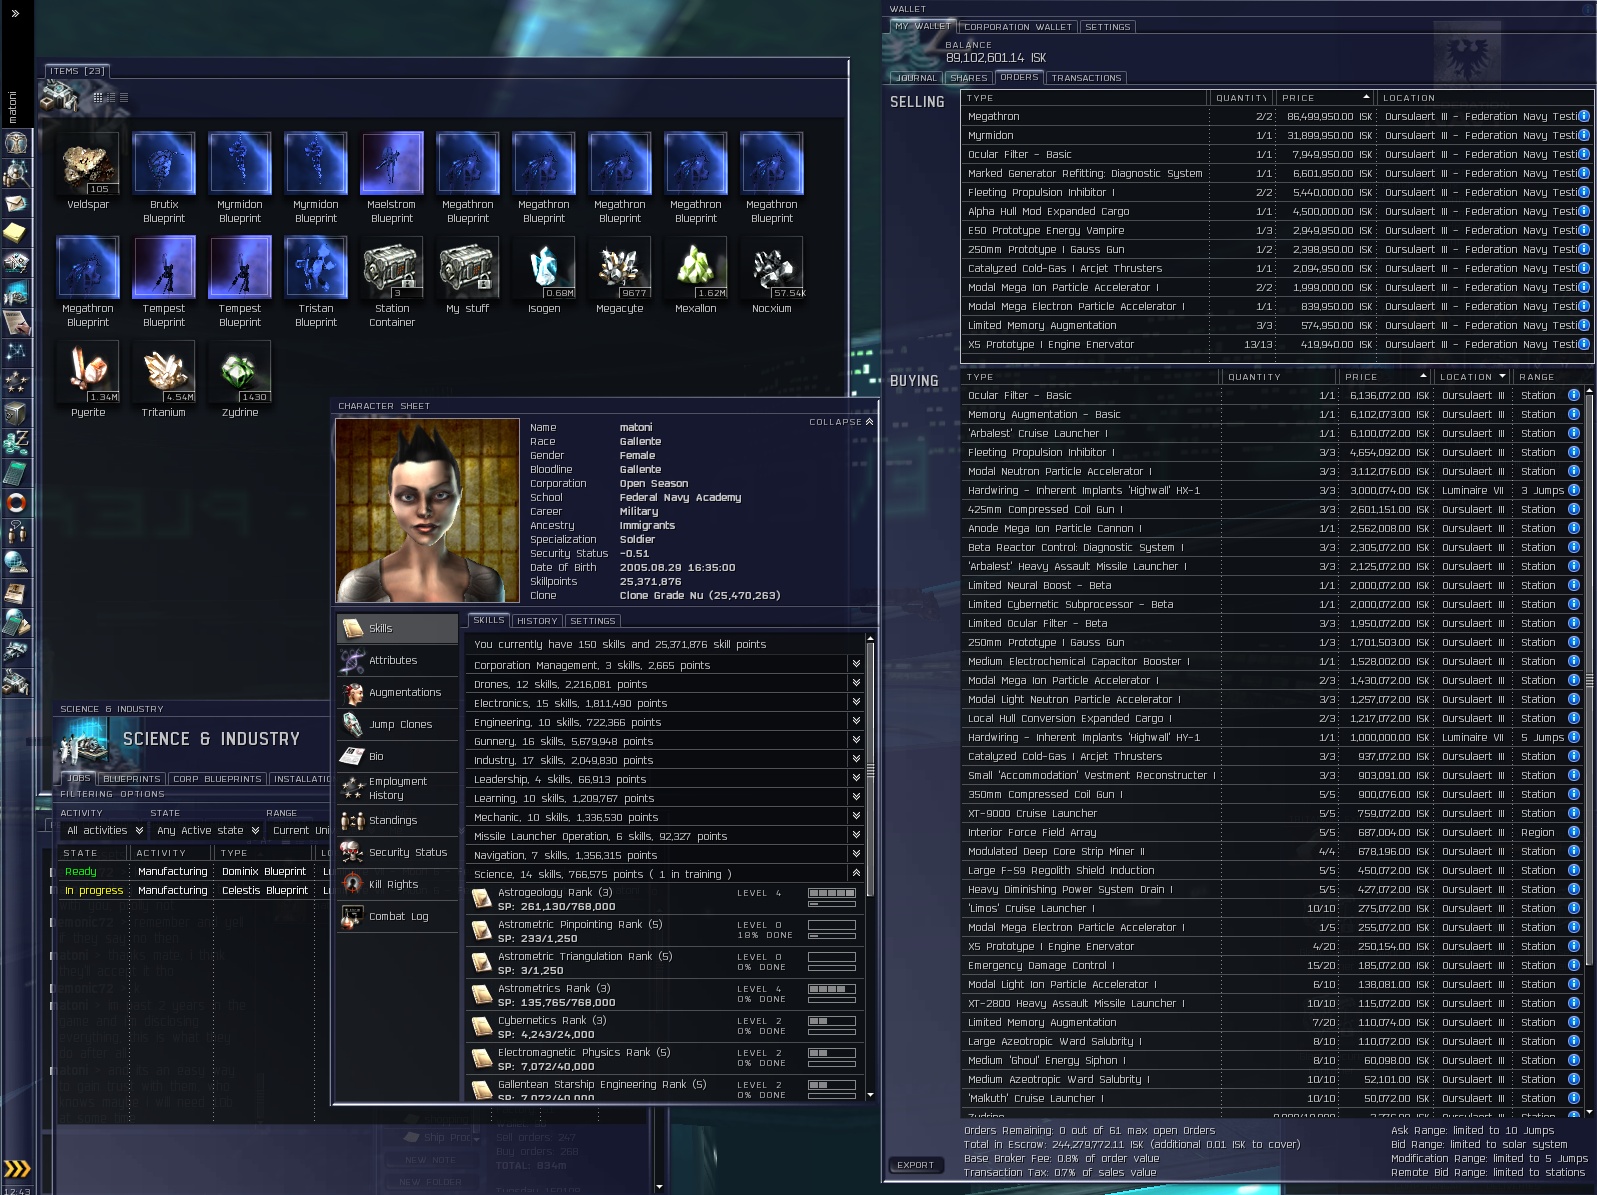Viewport: 1597px width, 1195px height.
Task: Open the assets safe sidebar icon
Action: coord(16,412)
